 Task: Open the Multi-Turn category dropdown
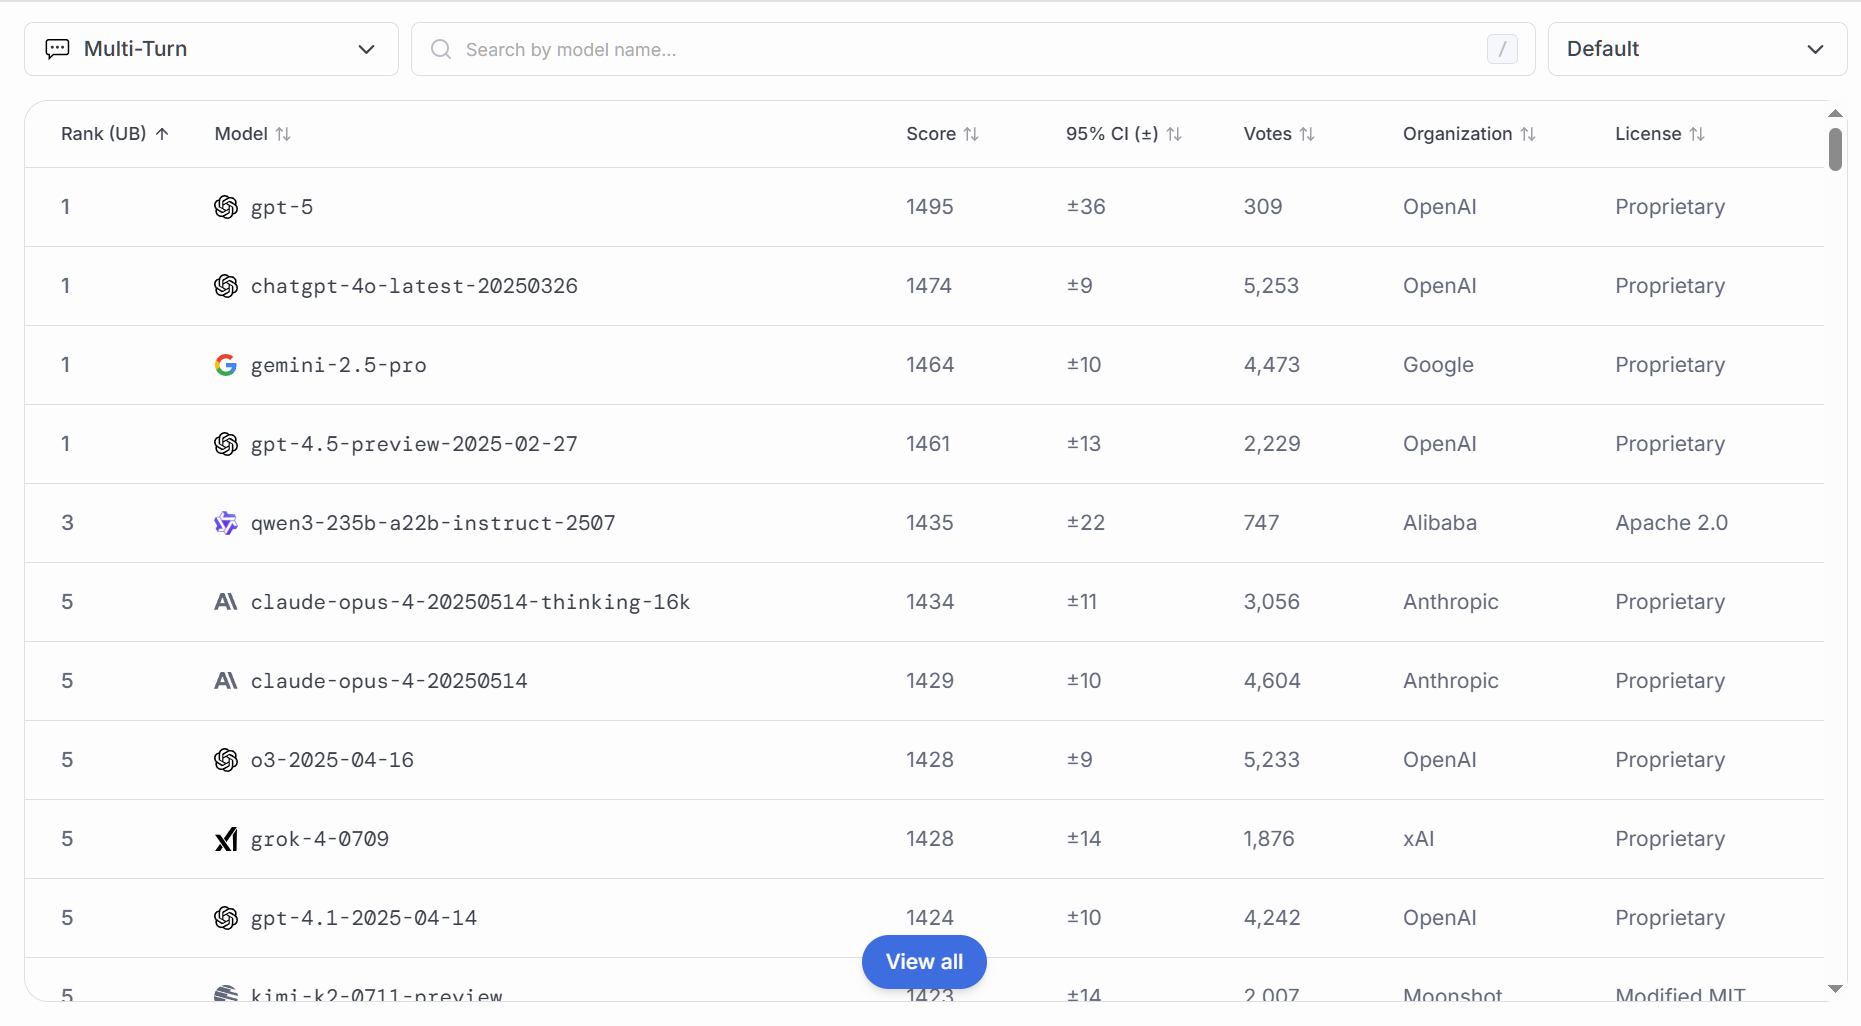[x=211, y=49]
